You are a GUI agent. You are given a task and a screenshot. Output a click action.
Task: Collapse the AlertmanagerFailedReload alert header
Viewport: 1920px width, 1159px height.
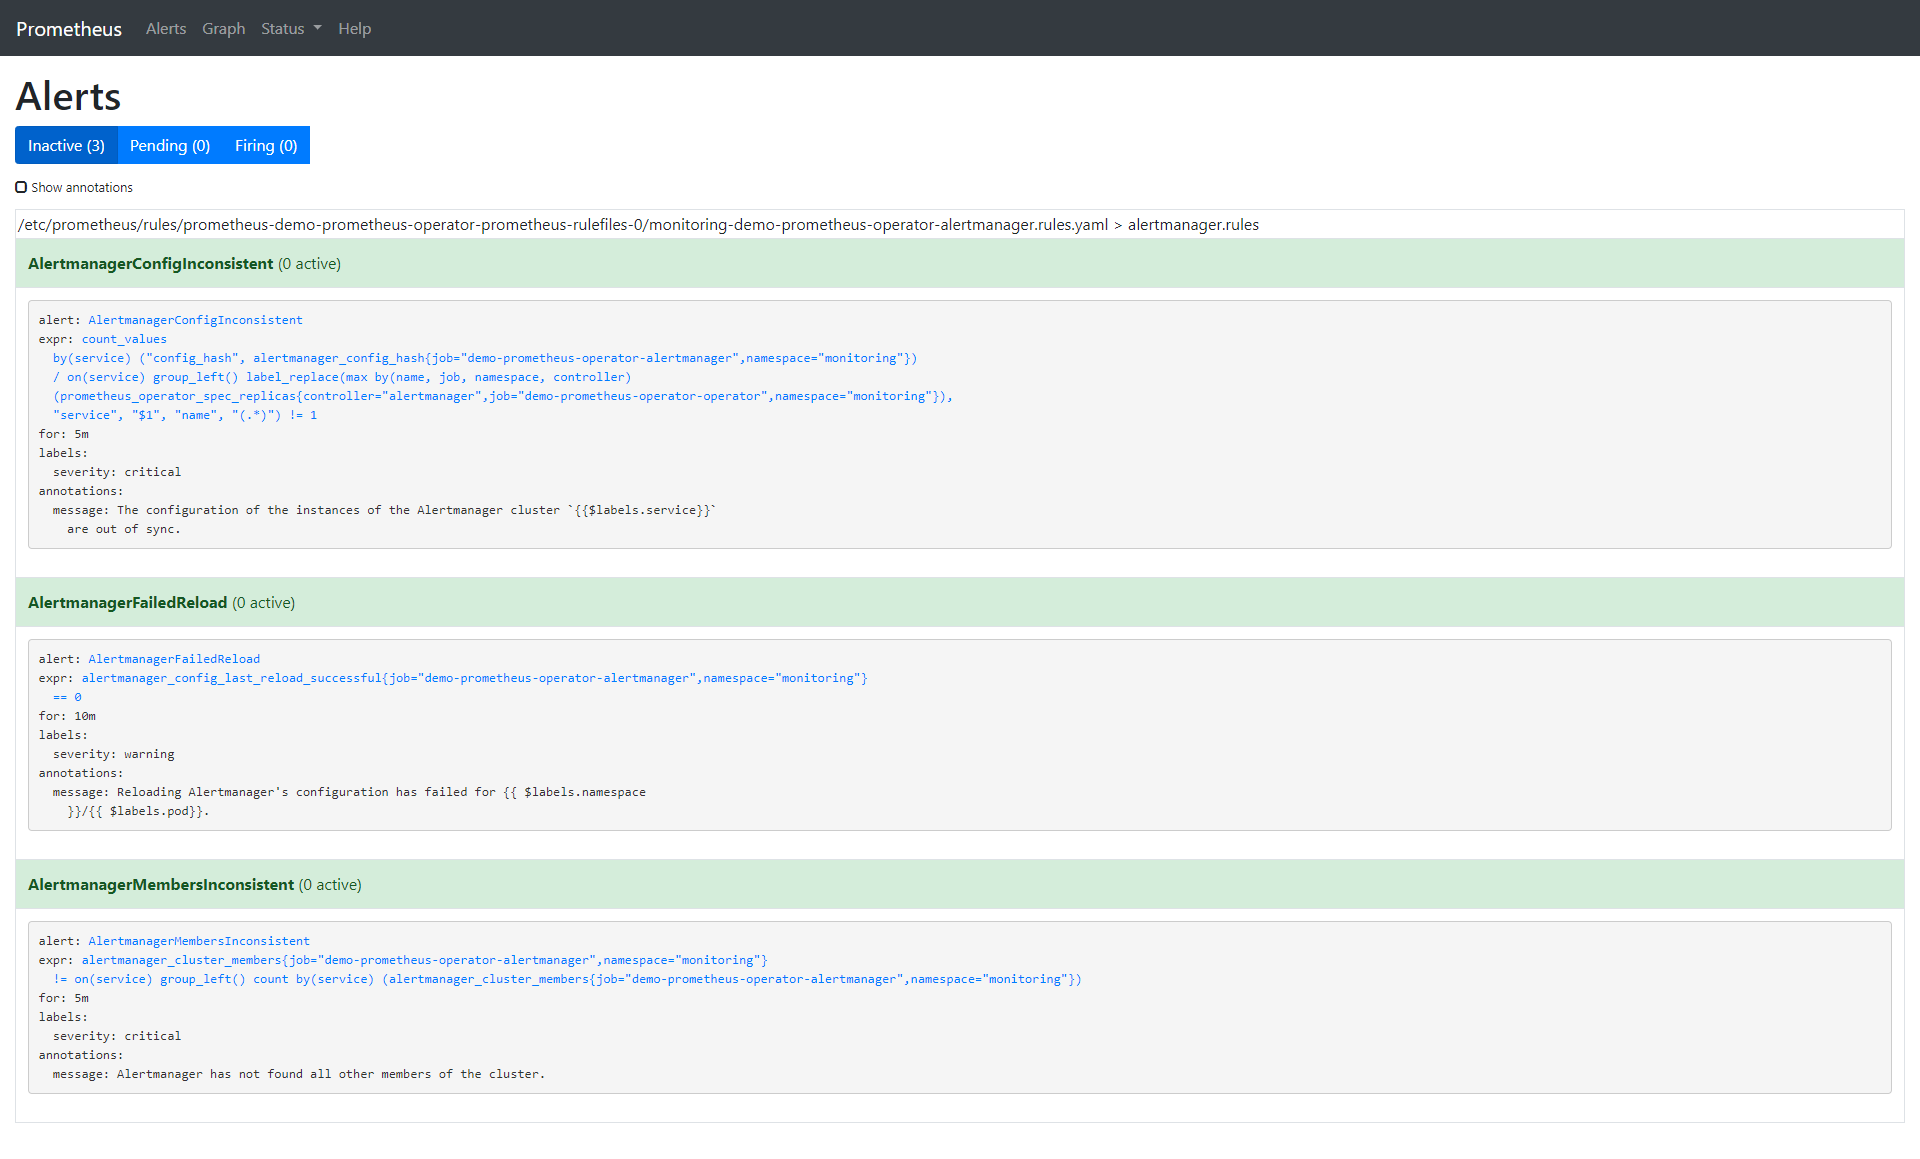tap(128, 602)
